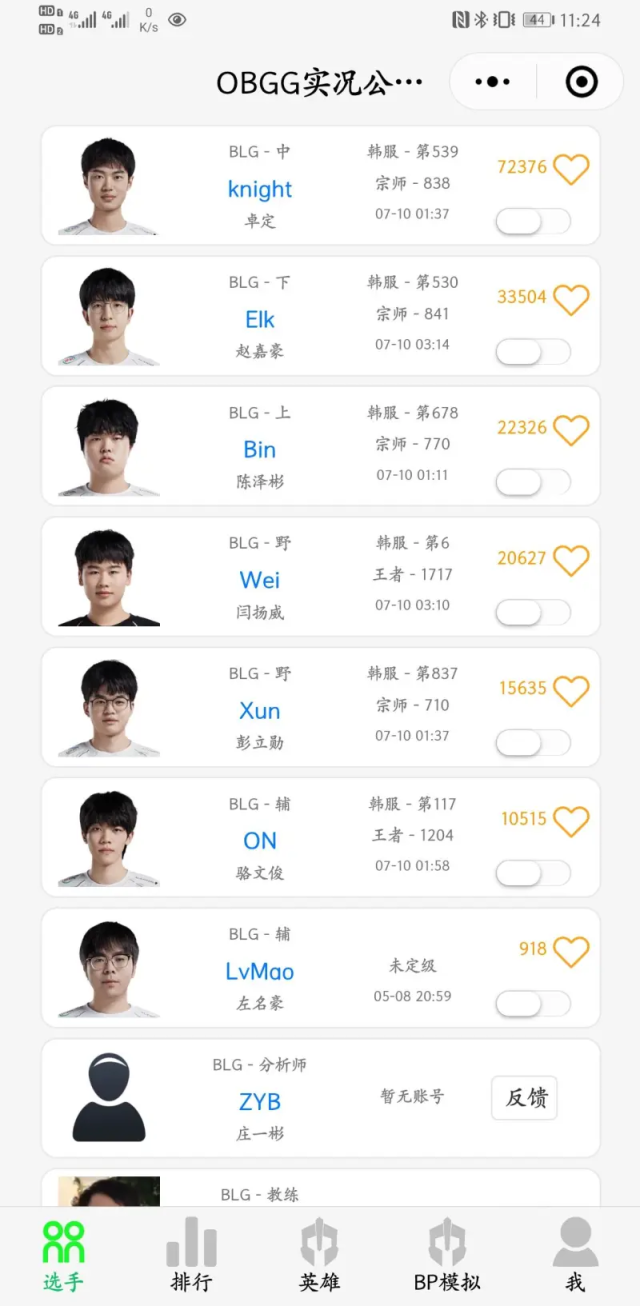The image size is (640, 1306).
Task: Like knight's card via heart icon
Action: pyautogui.click(x=572, y=169)
